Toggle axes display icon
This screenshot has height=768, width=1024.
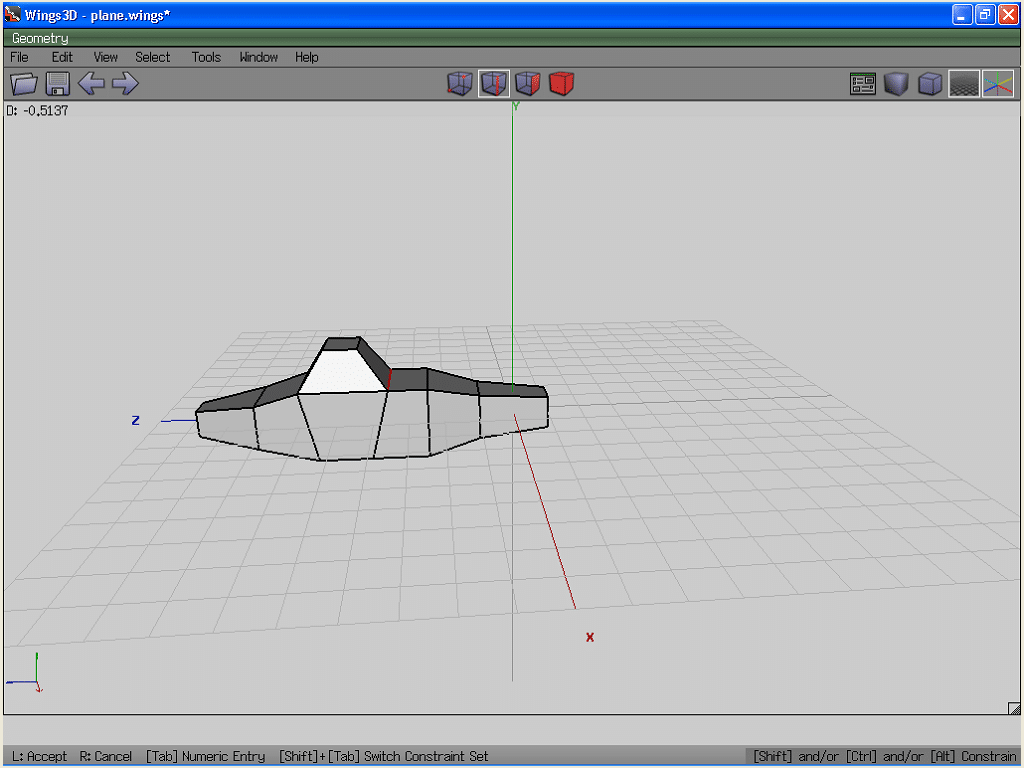pos(998,84)
